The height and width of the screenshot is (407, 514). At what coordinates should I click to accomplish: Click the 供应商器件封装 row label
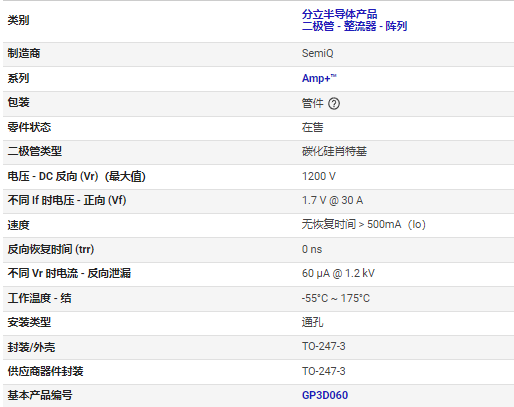pos(45,371)
